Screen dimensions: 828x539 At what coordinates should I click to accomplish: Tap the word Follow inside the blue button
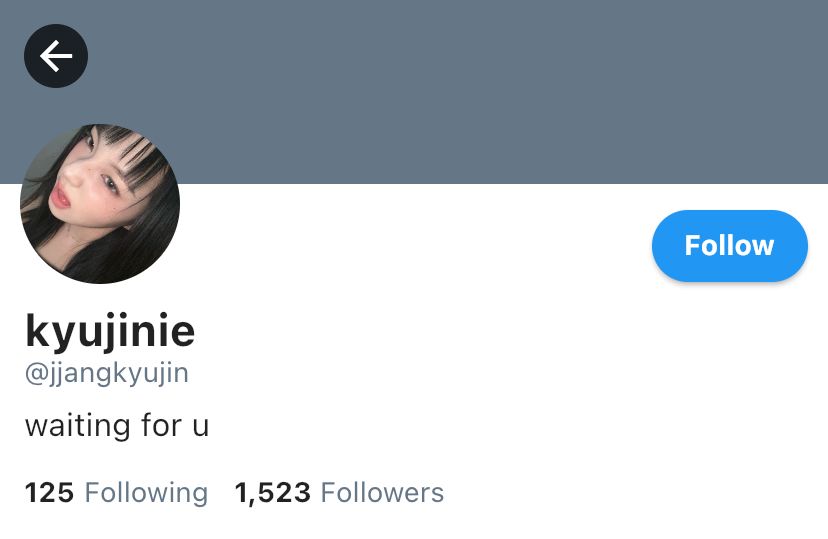pos(729,245)
